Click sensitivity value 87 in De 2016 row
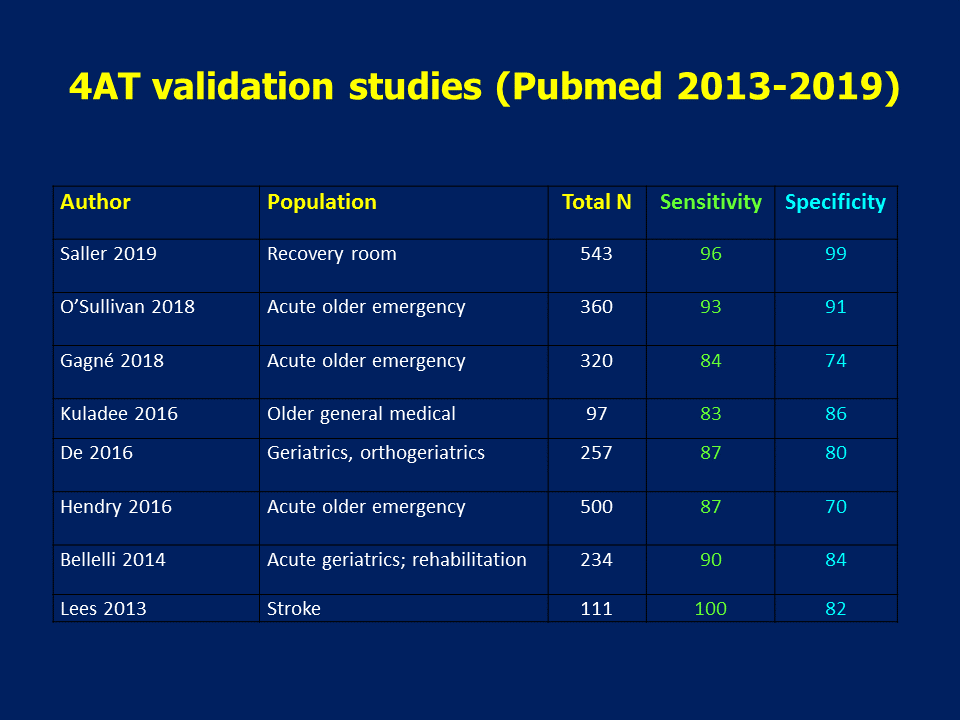This screenshot has height=720, width=960. point(711,453)
